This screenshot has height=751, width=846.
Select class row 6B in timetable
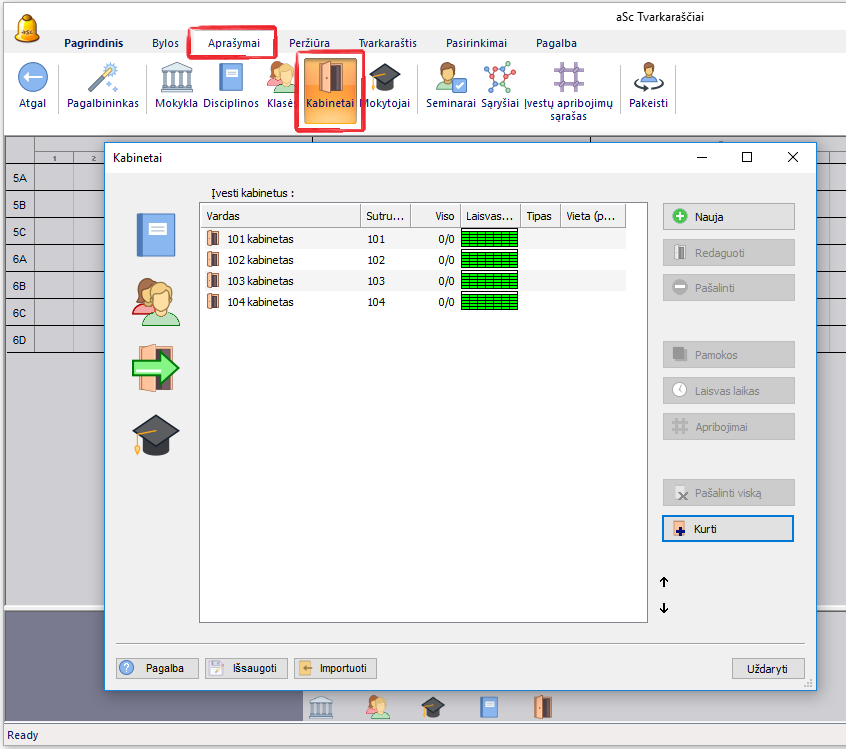20,285
